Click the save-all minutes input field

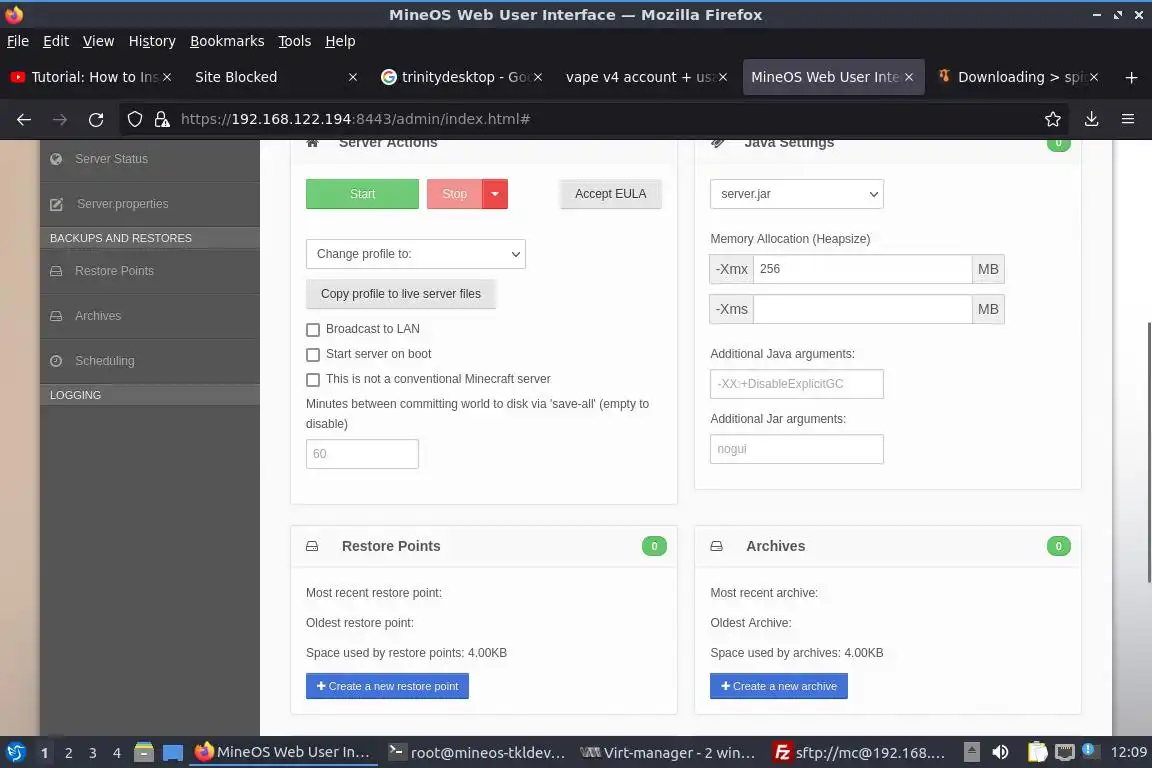click(x=362, y=454)
